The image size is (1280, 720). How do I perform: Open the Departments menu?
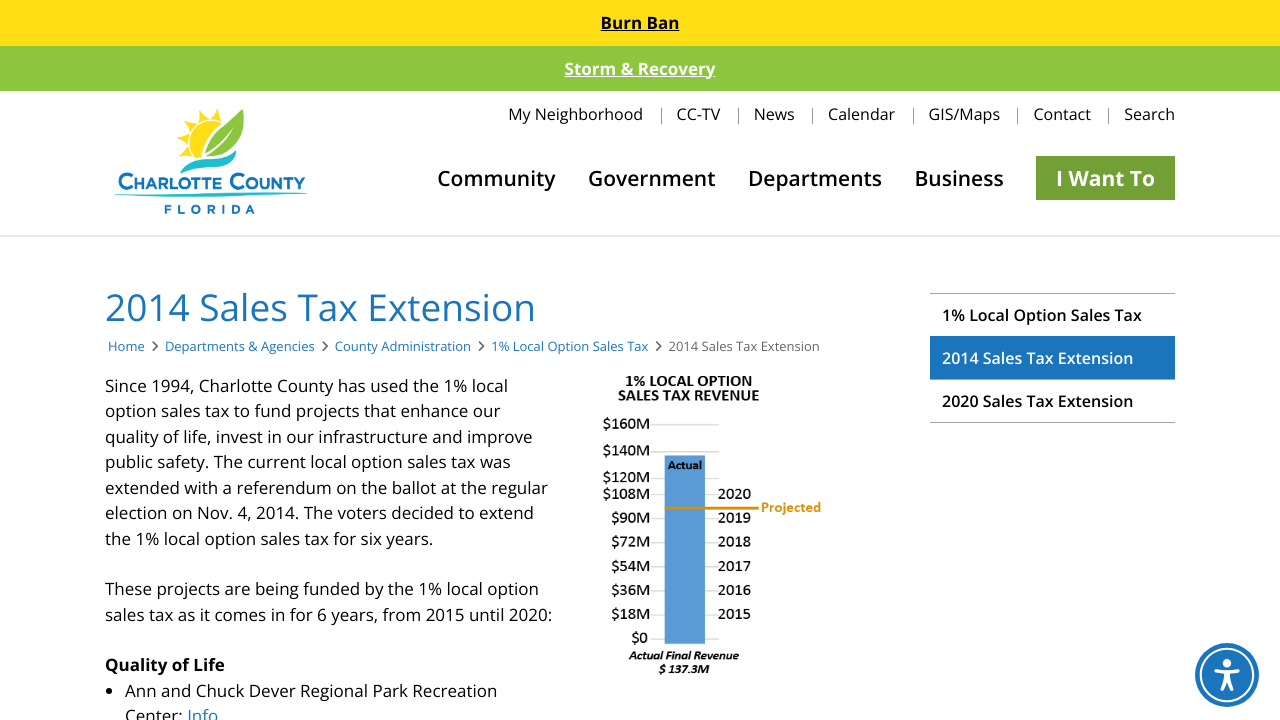tap(814, 178)
